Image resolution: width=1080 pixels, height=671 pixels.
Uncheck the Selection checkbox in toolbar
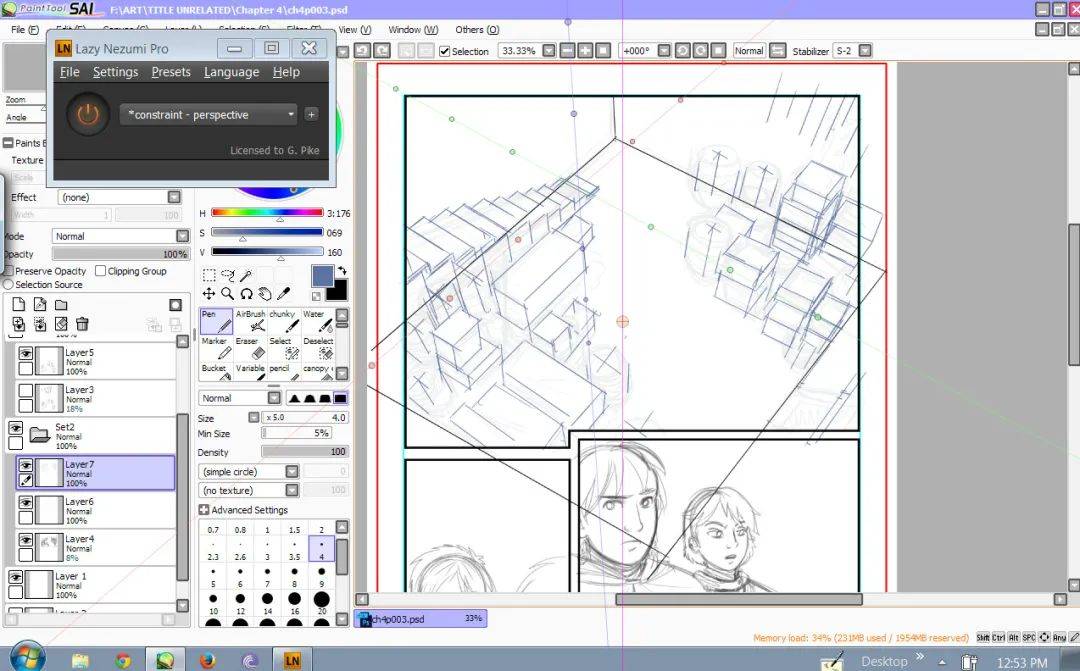click(x=445, y=51)
